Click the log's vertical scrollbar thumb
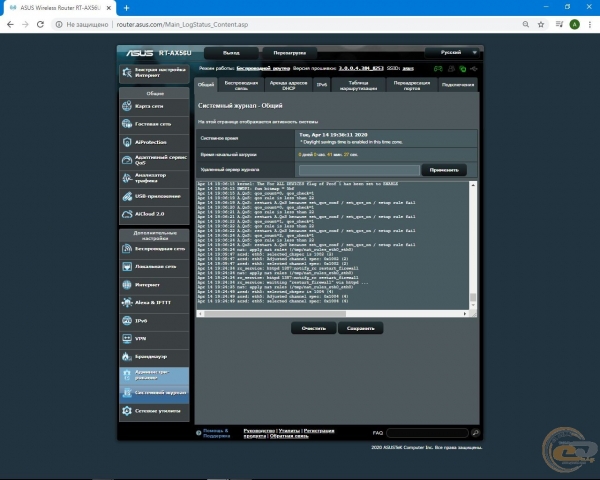 [x=473, y=297]
